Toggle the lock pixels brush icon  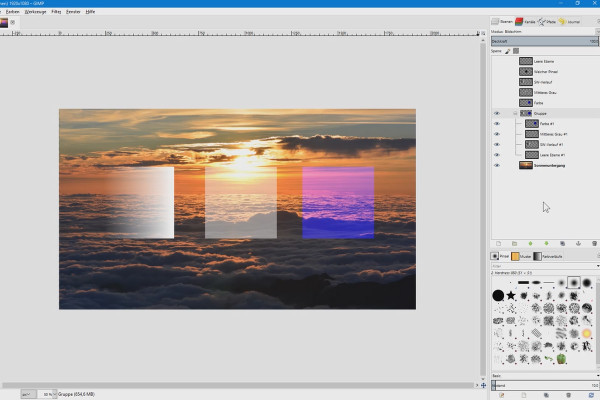click(507, 51)
